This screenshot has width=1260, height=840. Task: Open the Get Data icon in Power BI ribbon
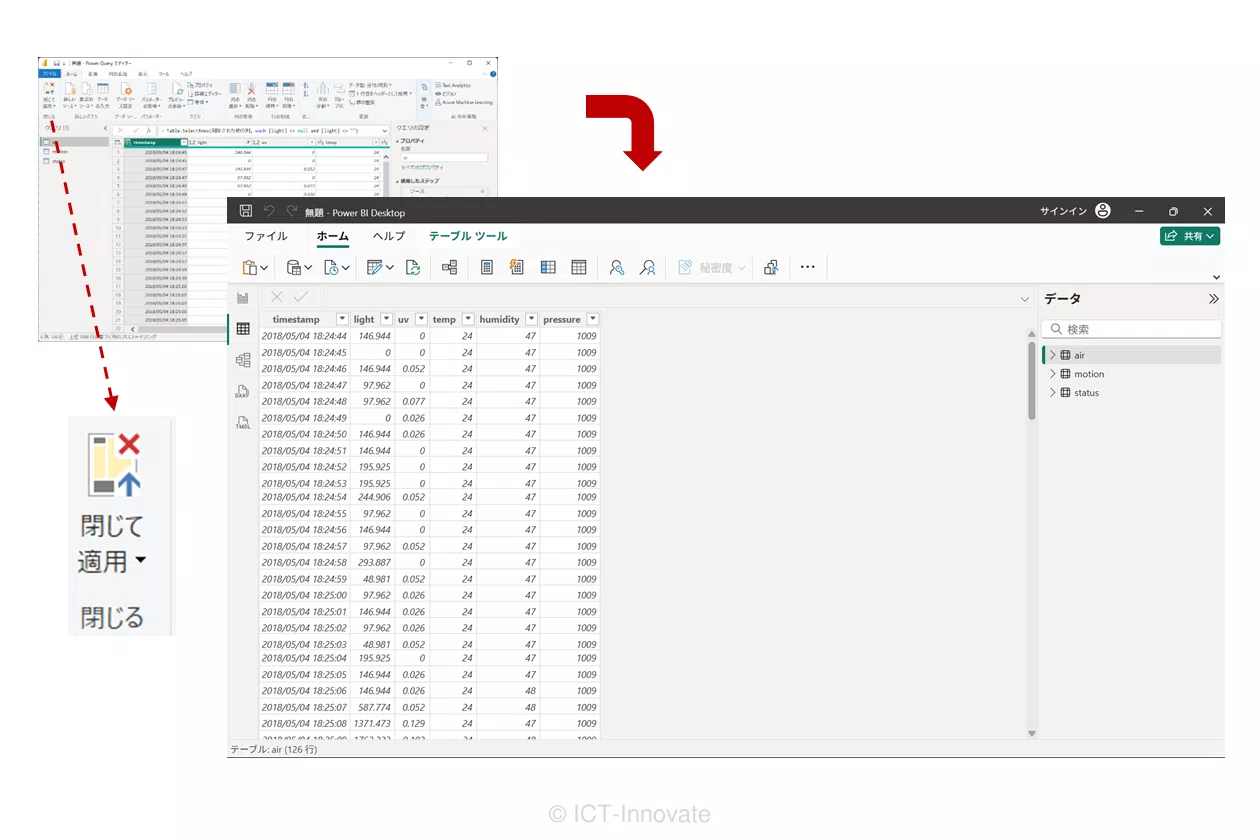point(294,267)
